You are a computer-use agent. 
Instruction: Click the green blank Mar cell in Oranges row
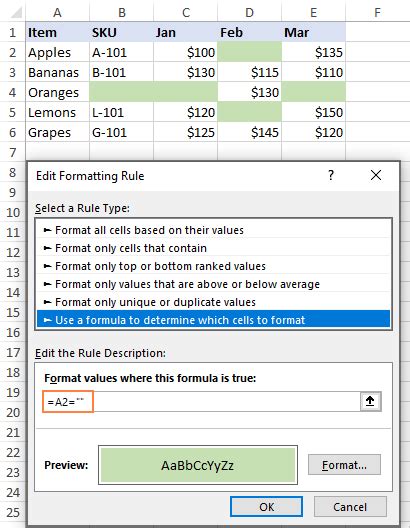313,92
